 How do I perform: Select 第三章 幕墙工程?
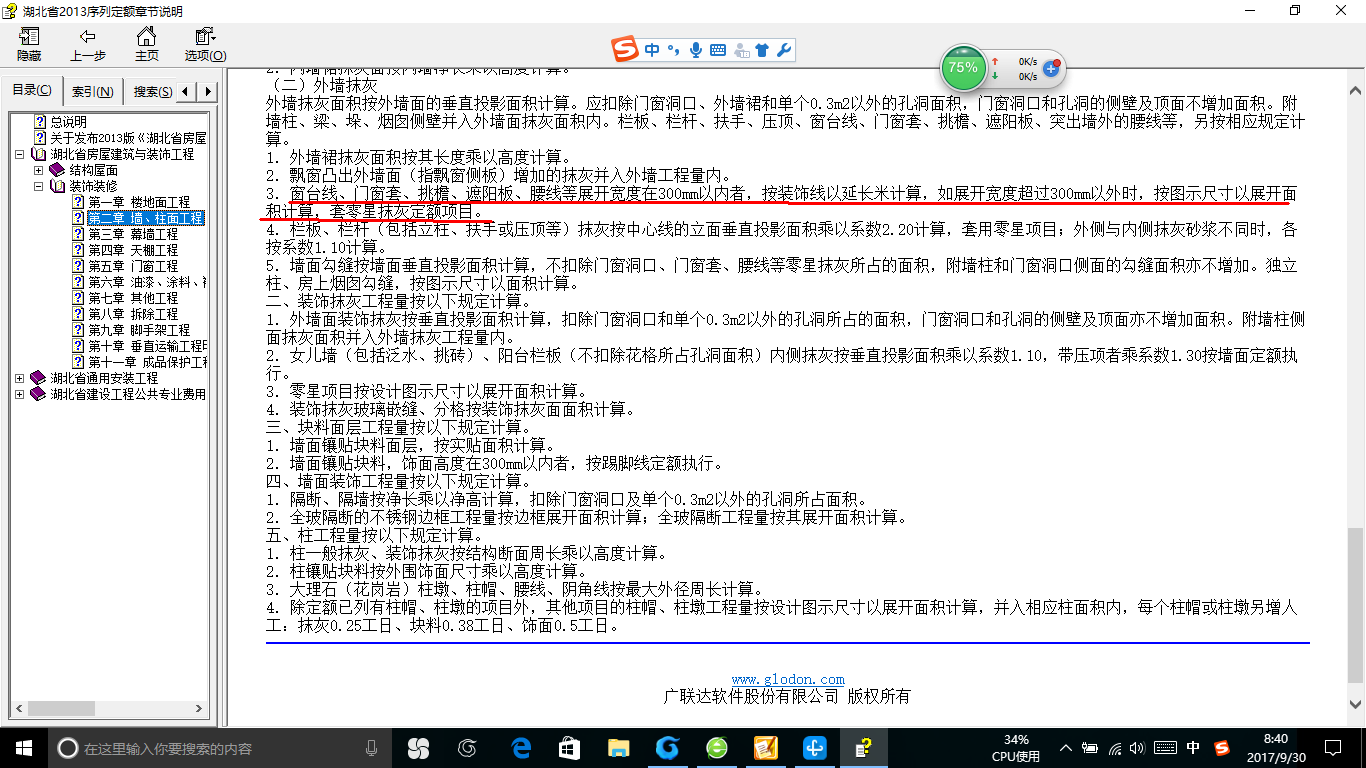(x=133, y=234)
